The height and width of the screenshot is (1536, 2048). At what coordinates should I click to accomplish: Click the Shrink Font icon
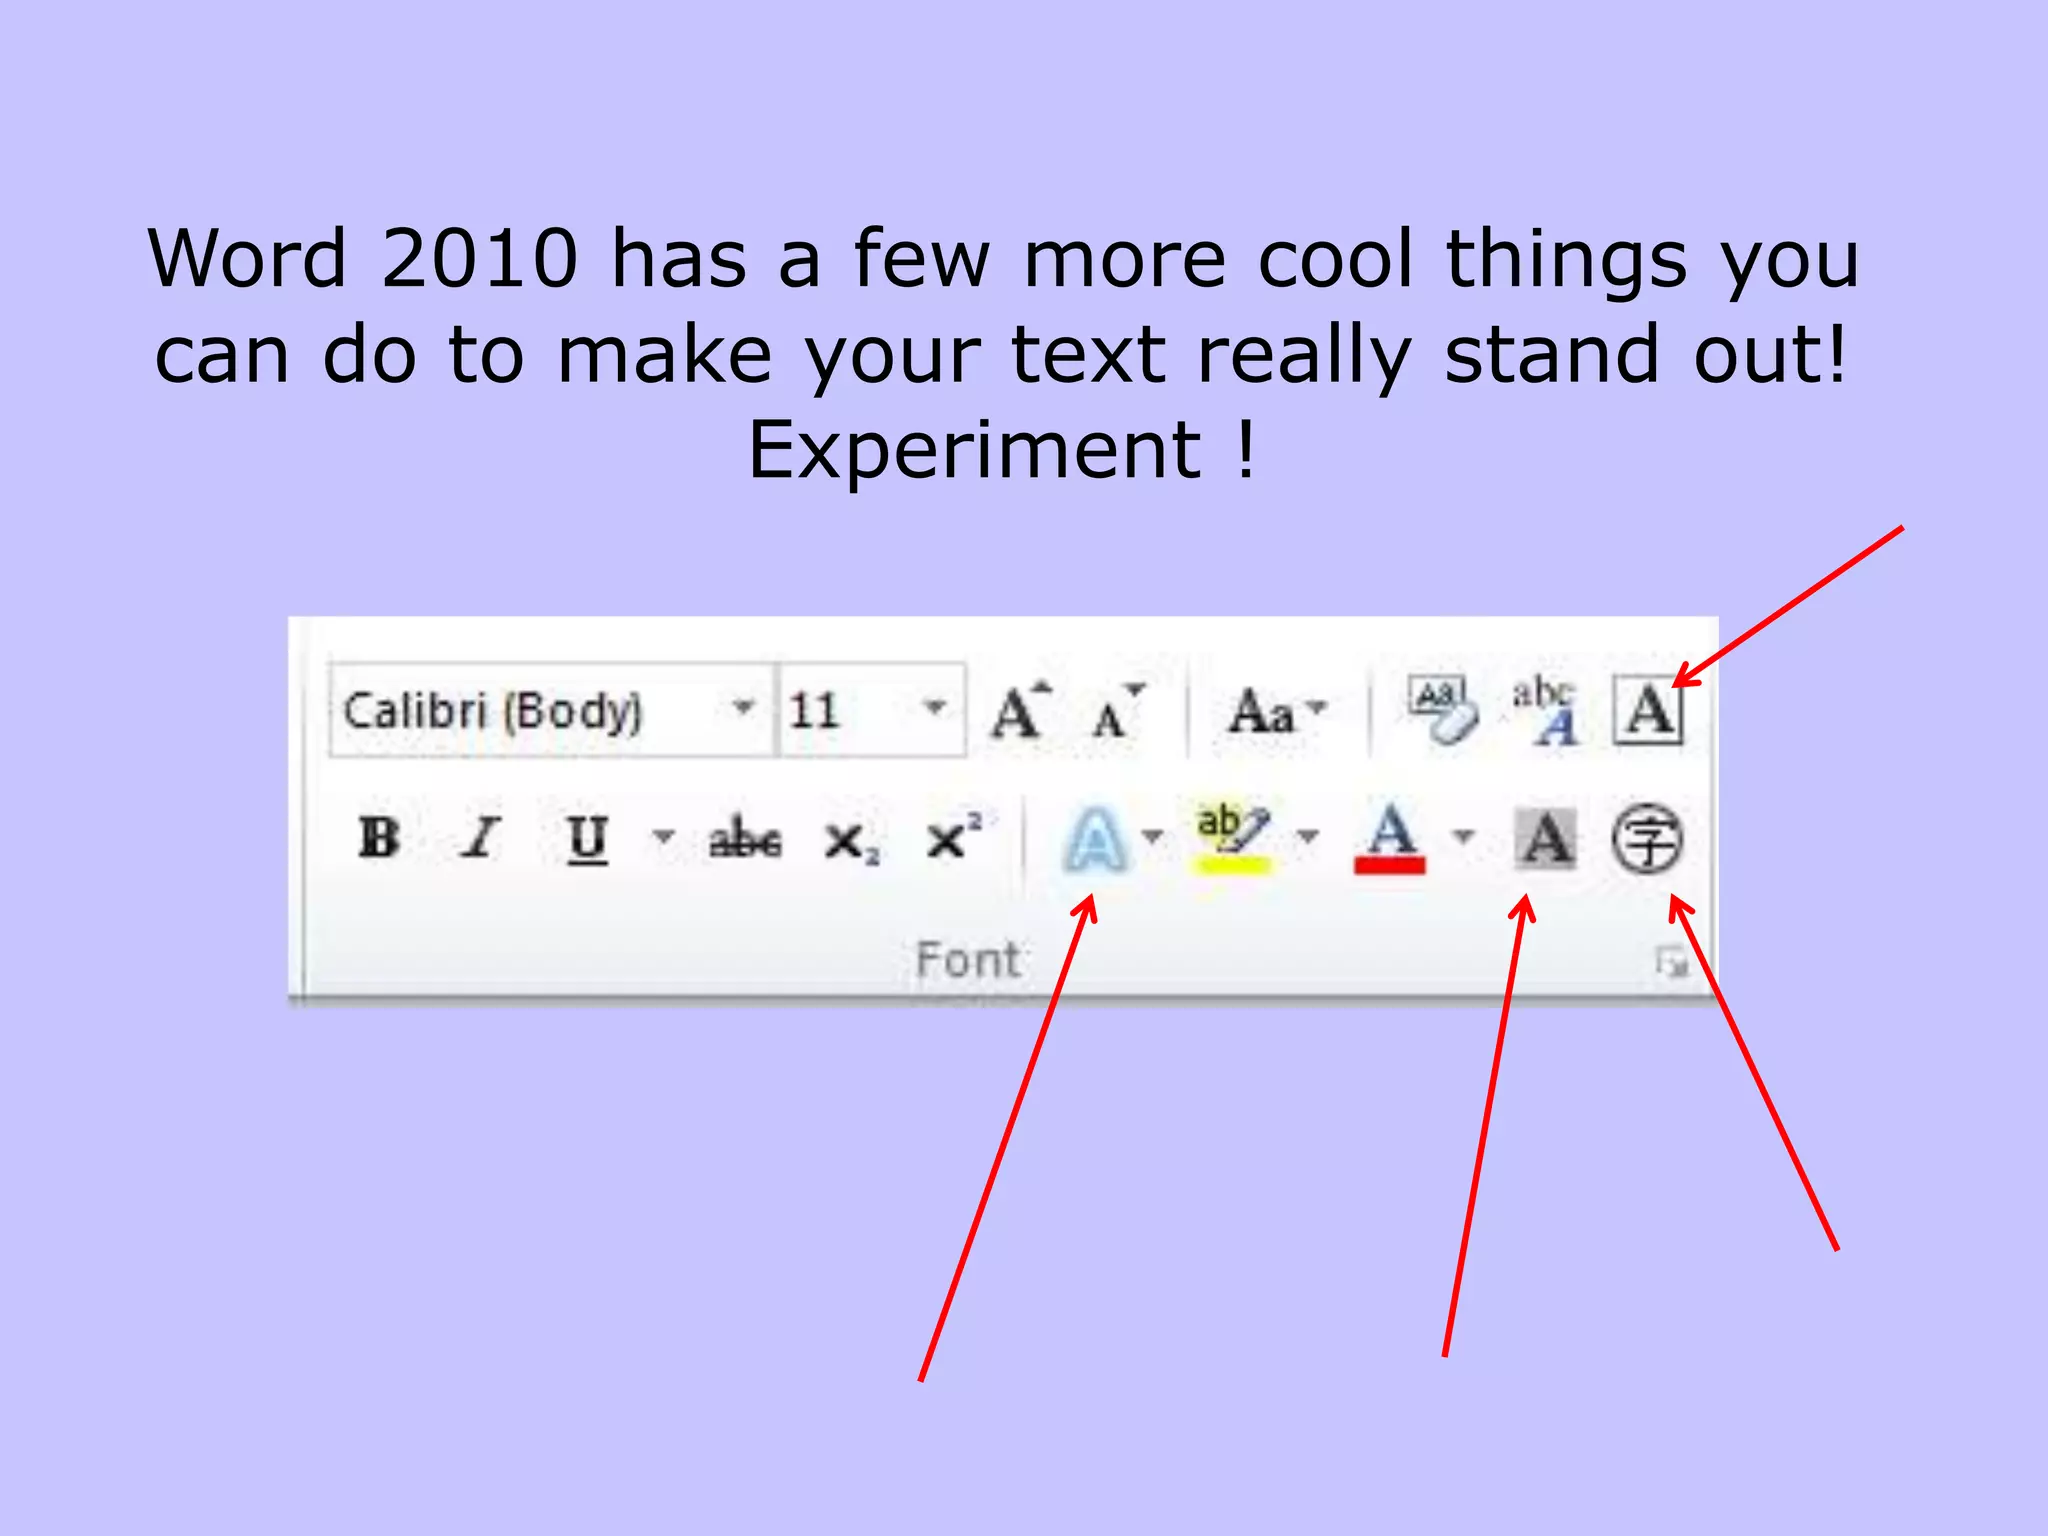1117,710
